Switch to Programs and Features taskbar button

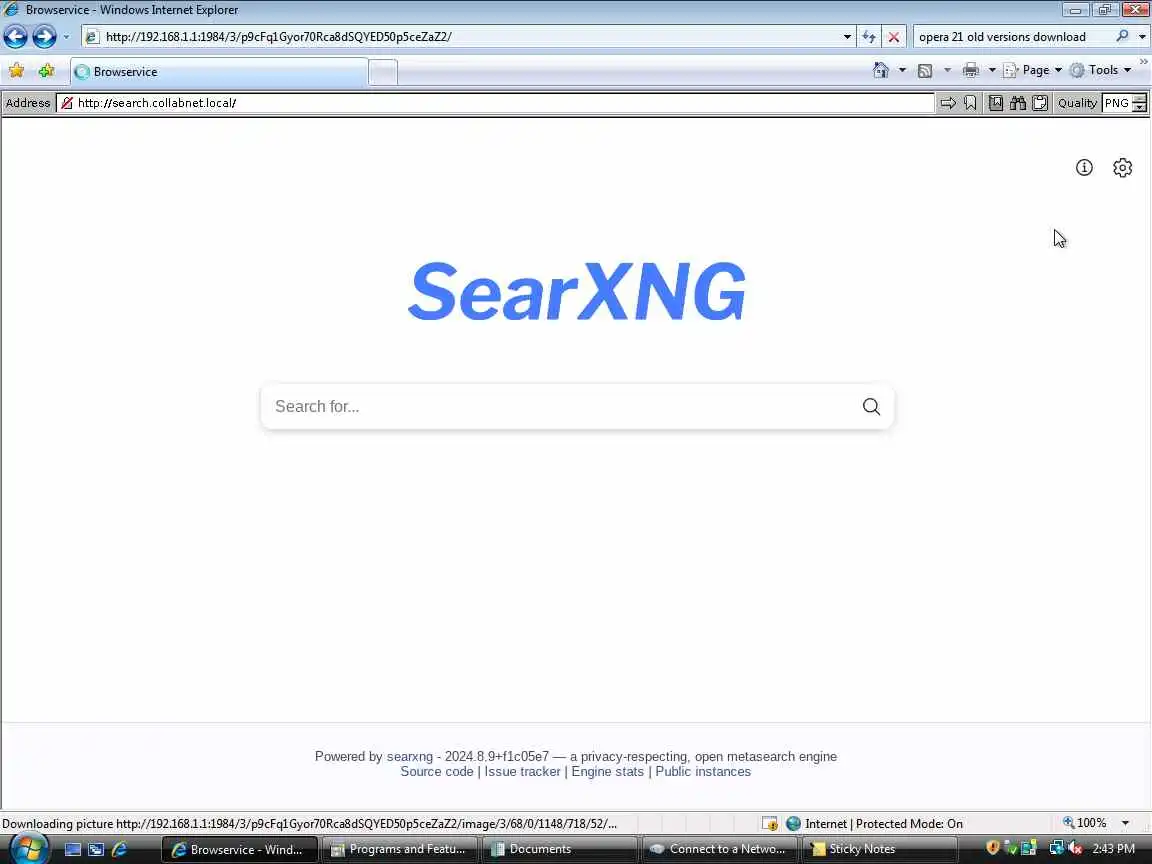click(x=400, y=849)
